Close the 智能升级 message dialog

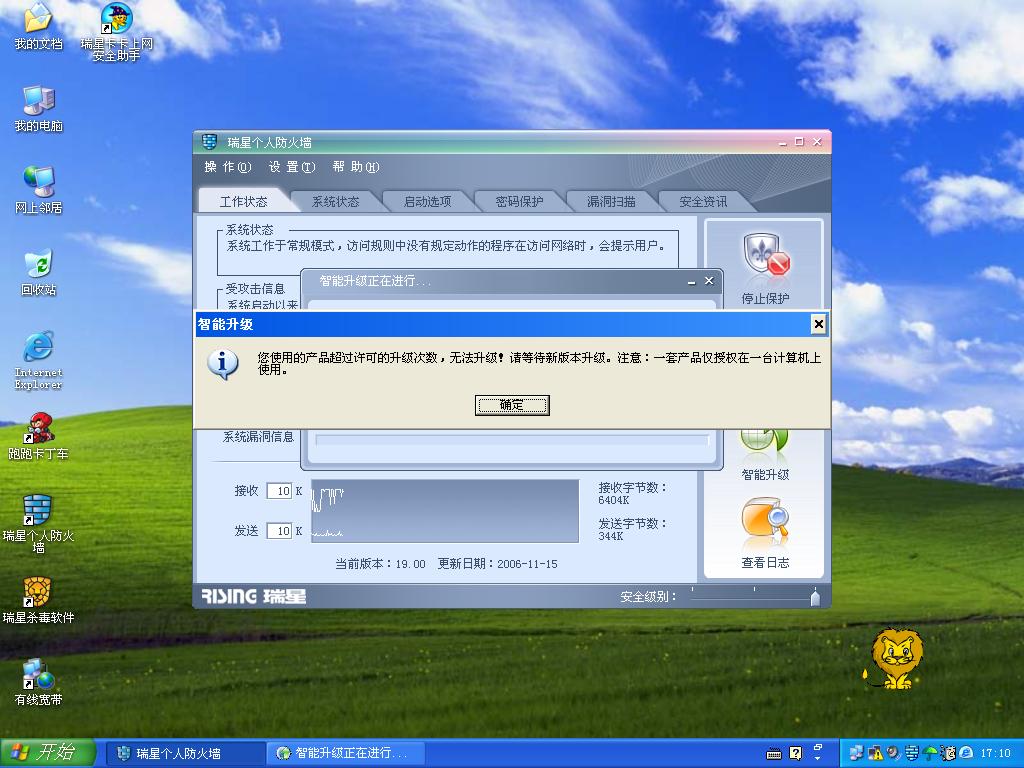pyautogui.click(x=818, y=324)
